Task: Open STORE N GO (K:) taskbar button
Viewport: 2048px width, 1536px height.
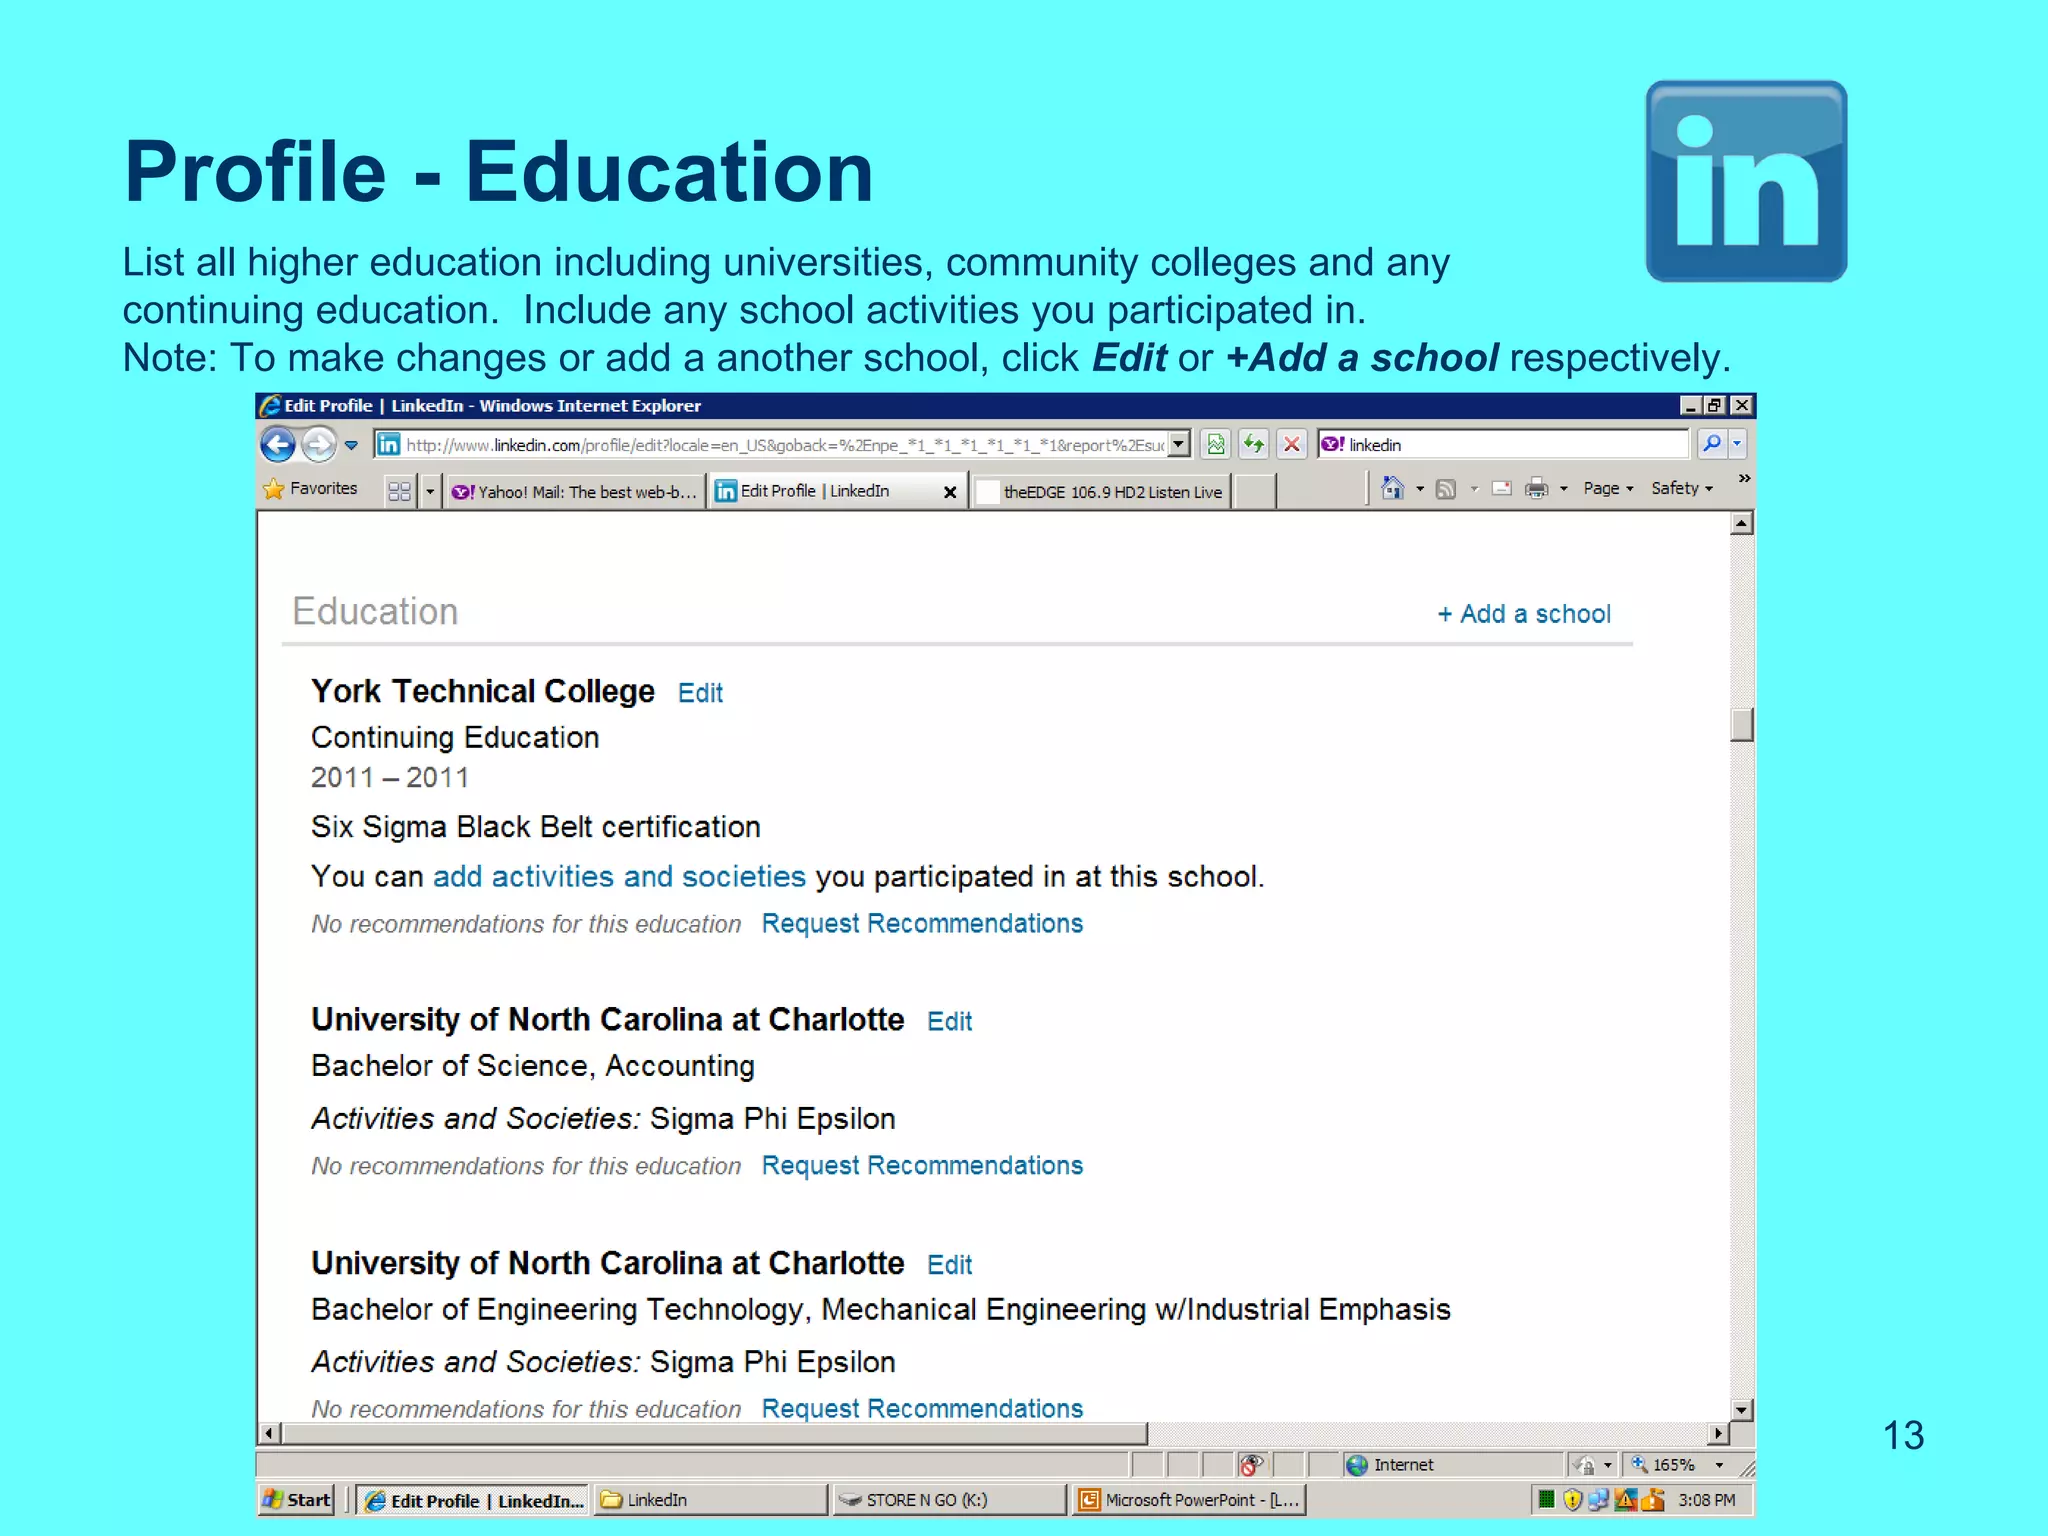Action: pyautogui.click(x=949, y=1500)
